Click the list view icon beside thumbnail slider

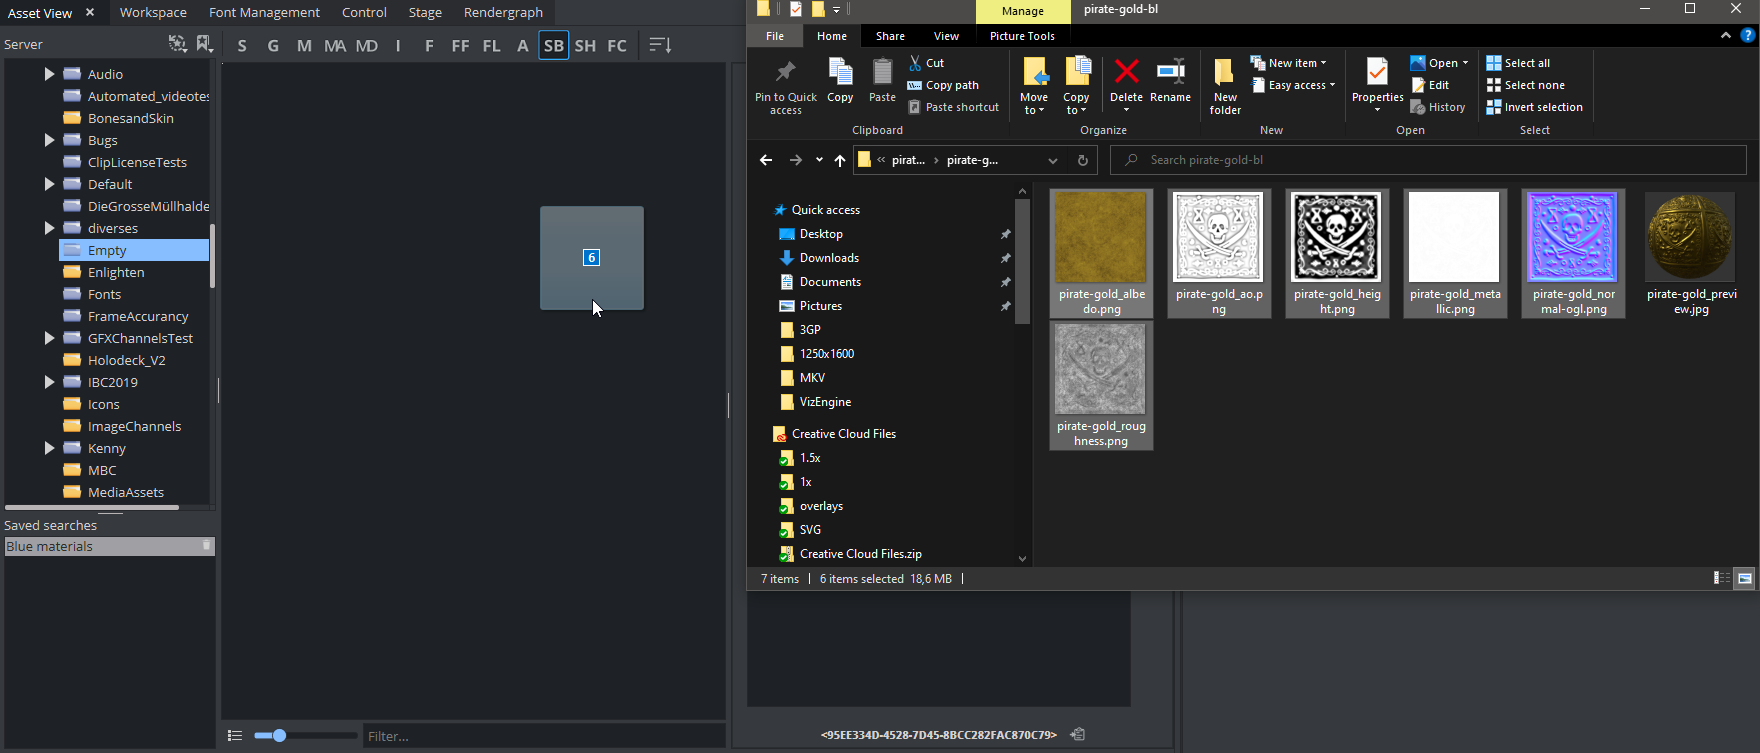click(x=235, y=736)
